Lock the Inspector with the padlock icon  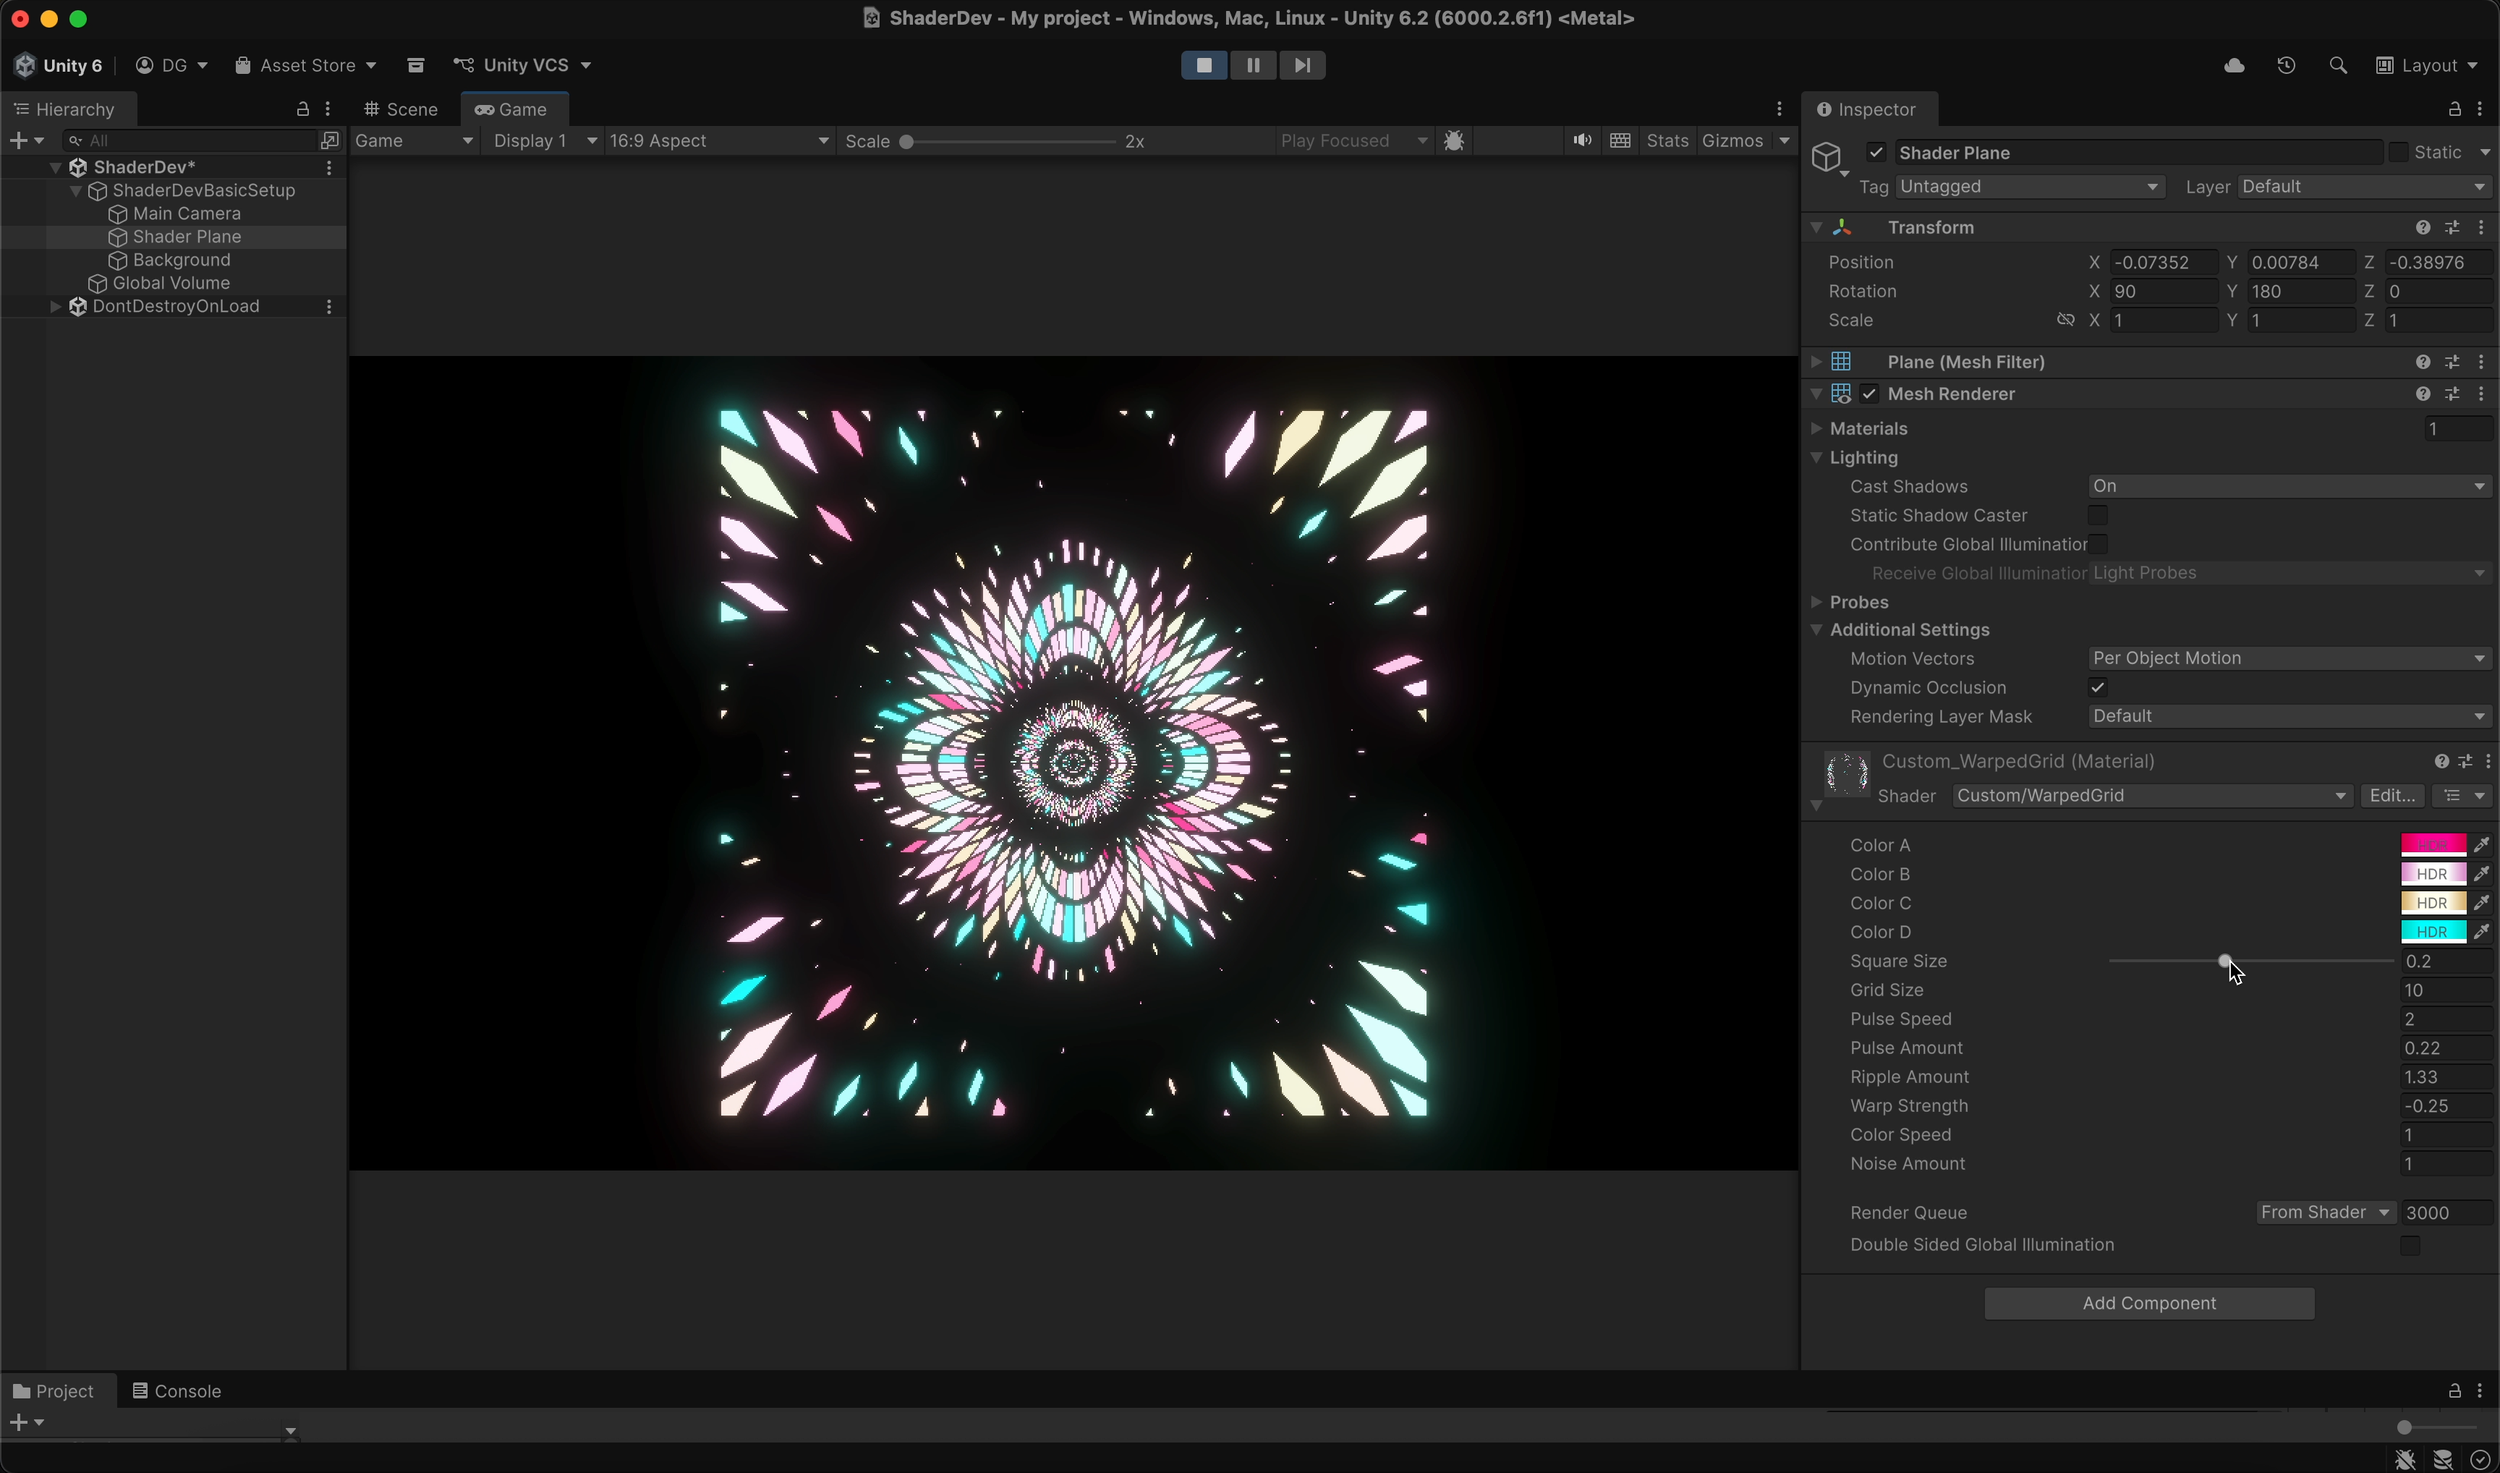[2455, 109]
